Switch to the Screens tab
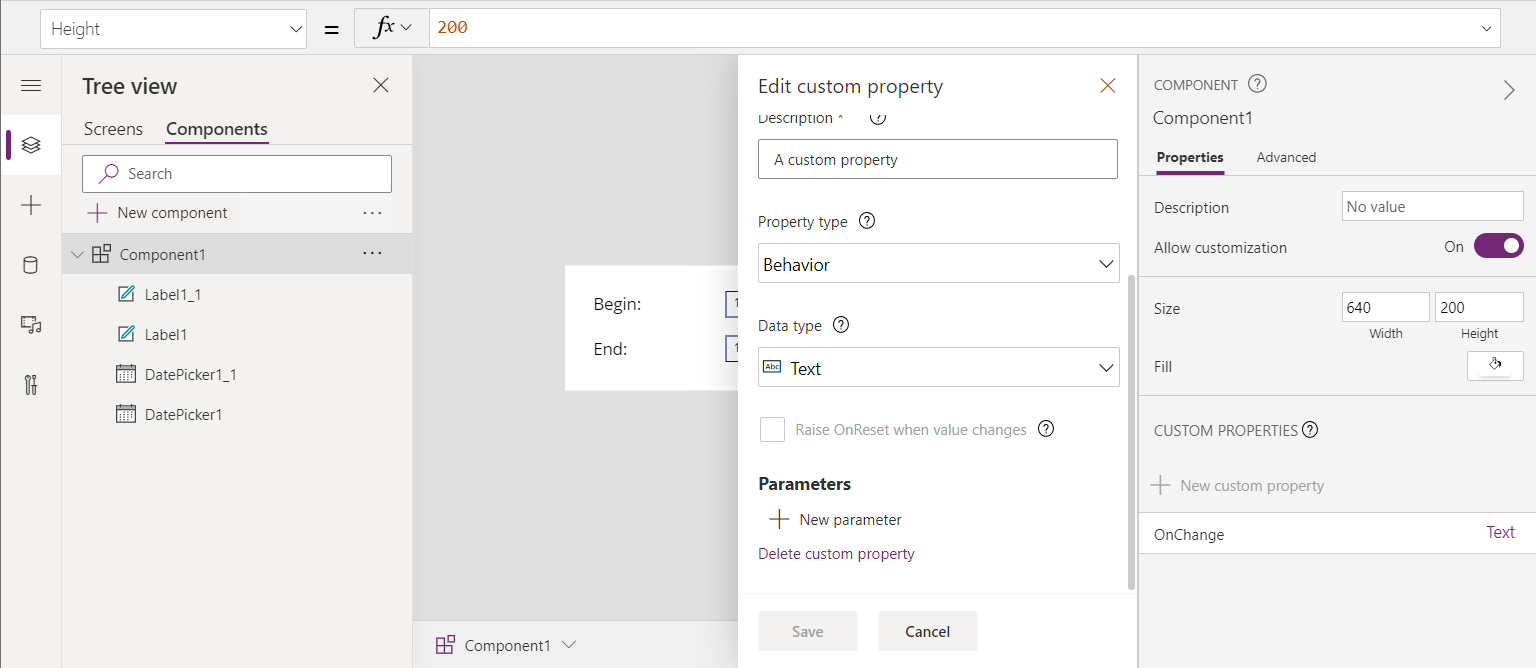1536x668 pixels. click(113, 129)
